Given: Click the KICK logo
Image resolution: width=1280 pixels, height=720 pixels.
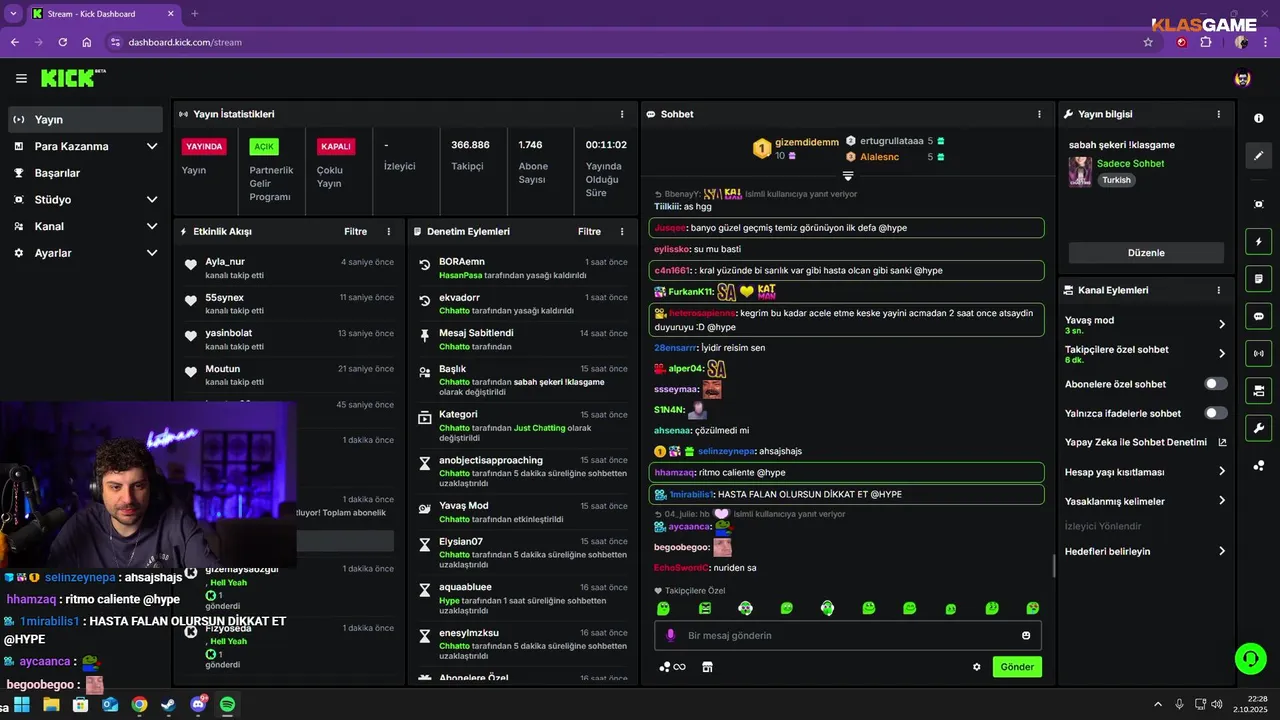Looking at the screenshot, I should tap(73, 78).
